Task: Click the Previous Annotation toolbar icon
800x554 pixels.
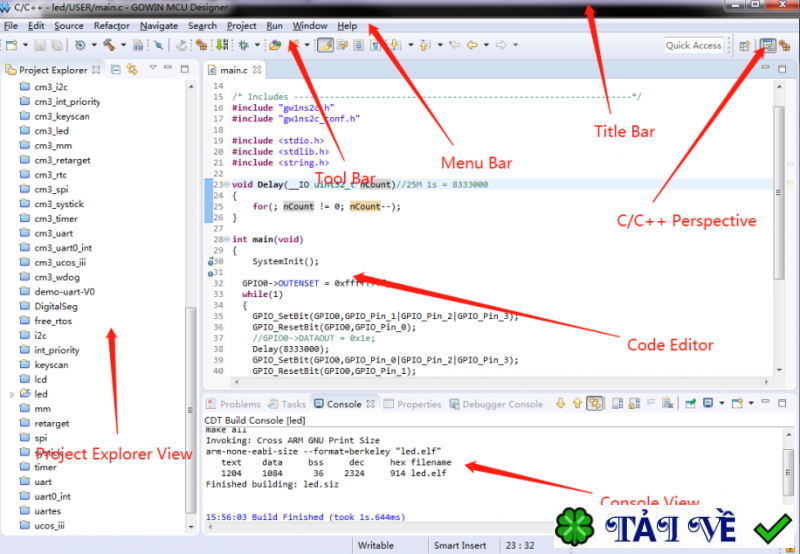Action: (423, 45)
